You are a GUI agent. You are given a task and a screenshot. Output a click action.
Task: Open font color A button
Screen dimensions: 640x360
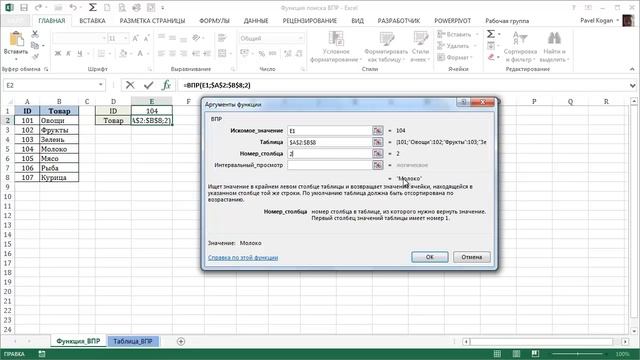tap(140, 53)
